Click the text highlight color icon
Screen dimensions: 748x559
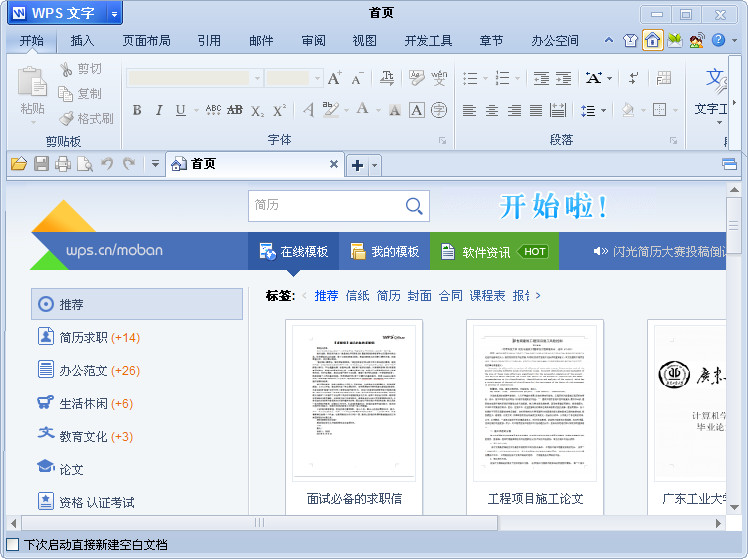[x=331, y=110]
